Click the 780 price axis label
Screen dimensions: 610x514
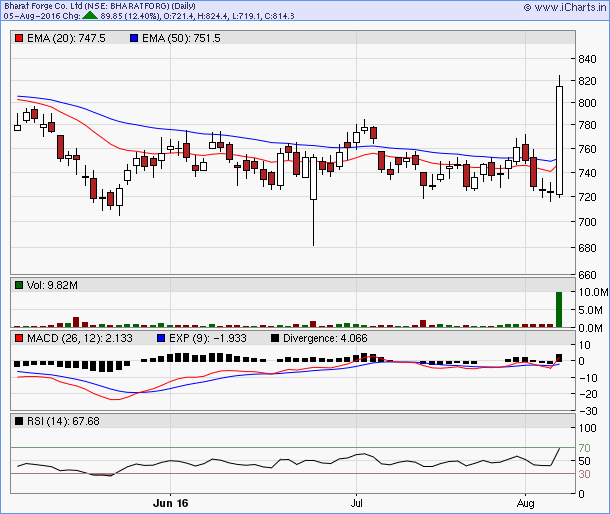click(587, 125)
